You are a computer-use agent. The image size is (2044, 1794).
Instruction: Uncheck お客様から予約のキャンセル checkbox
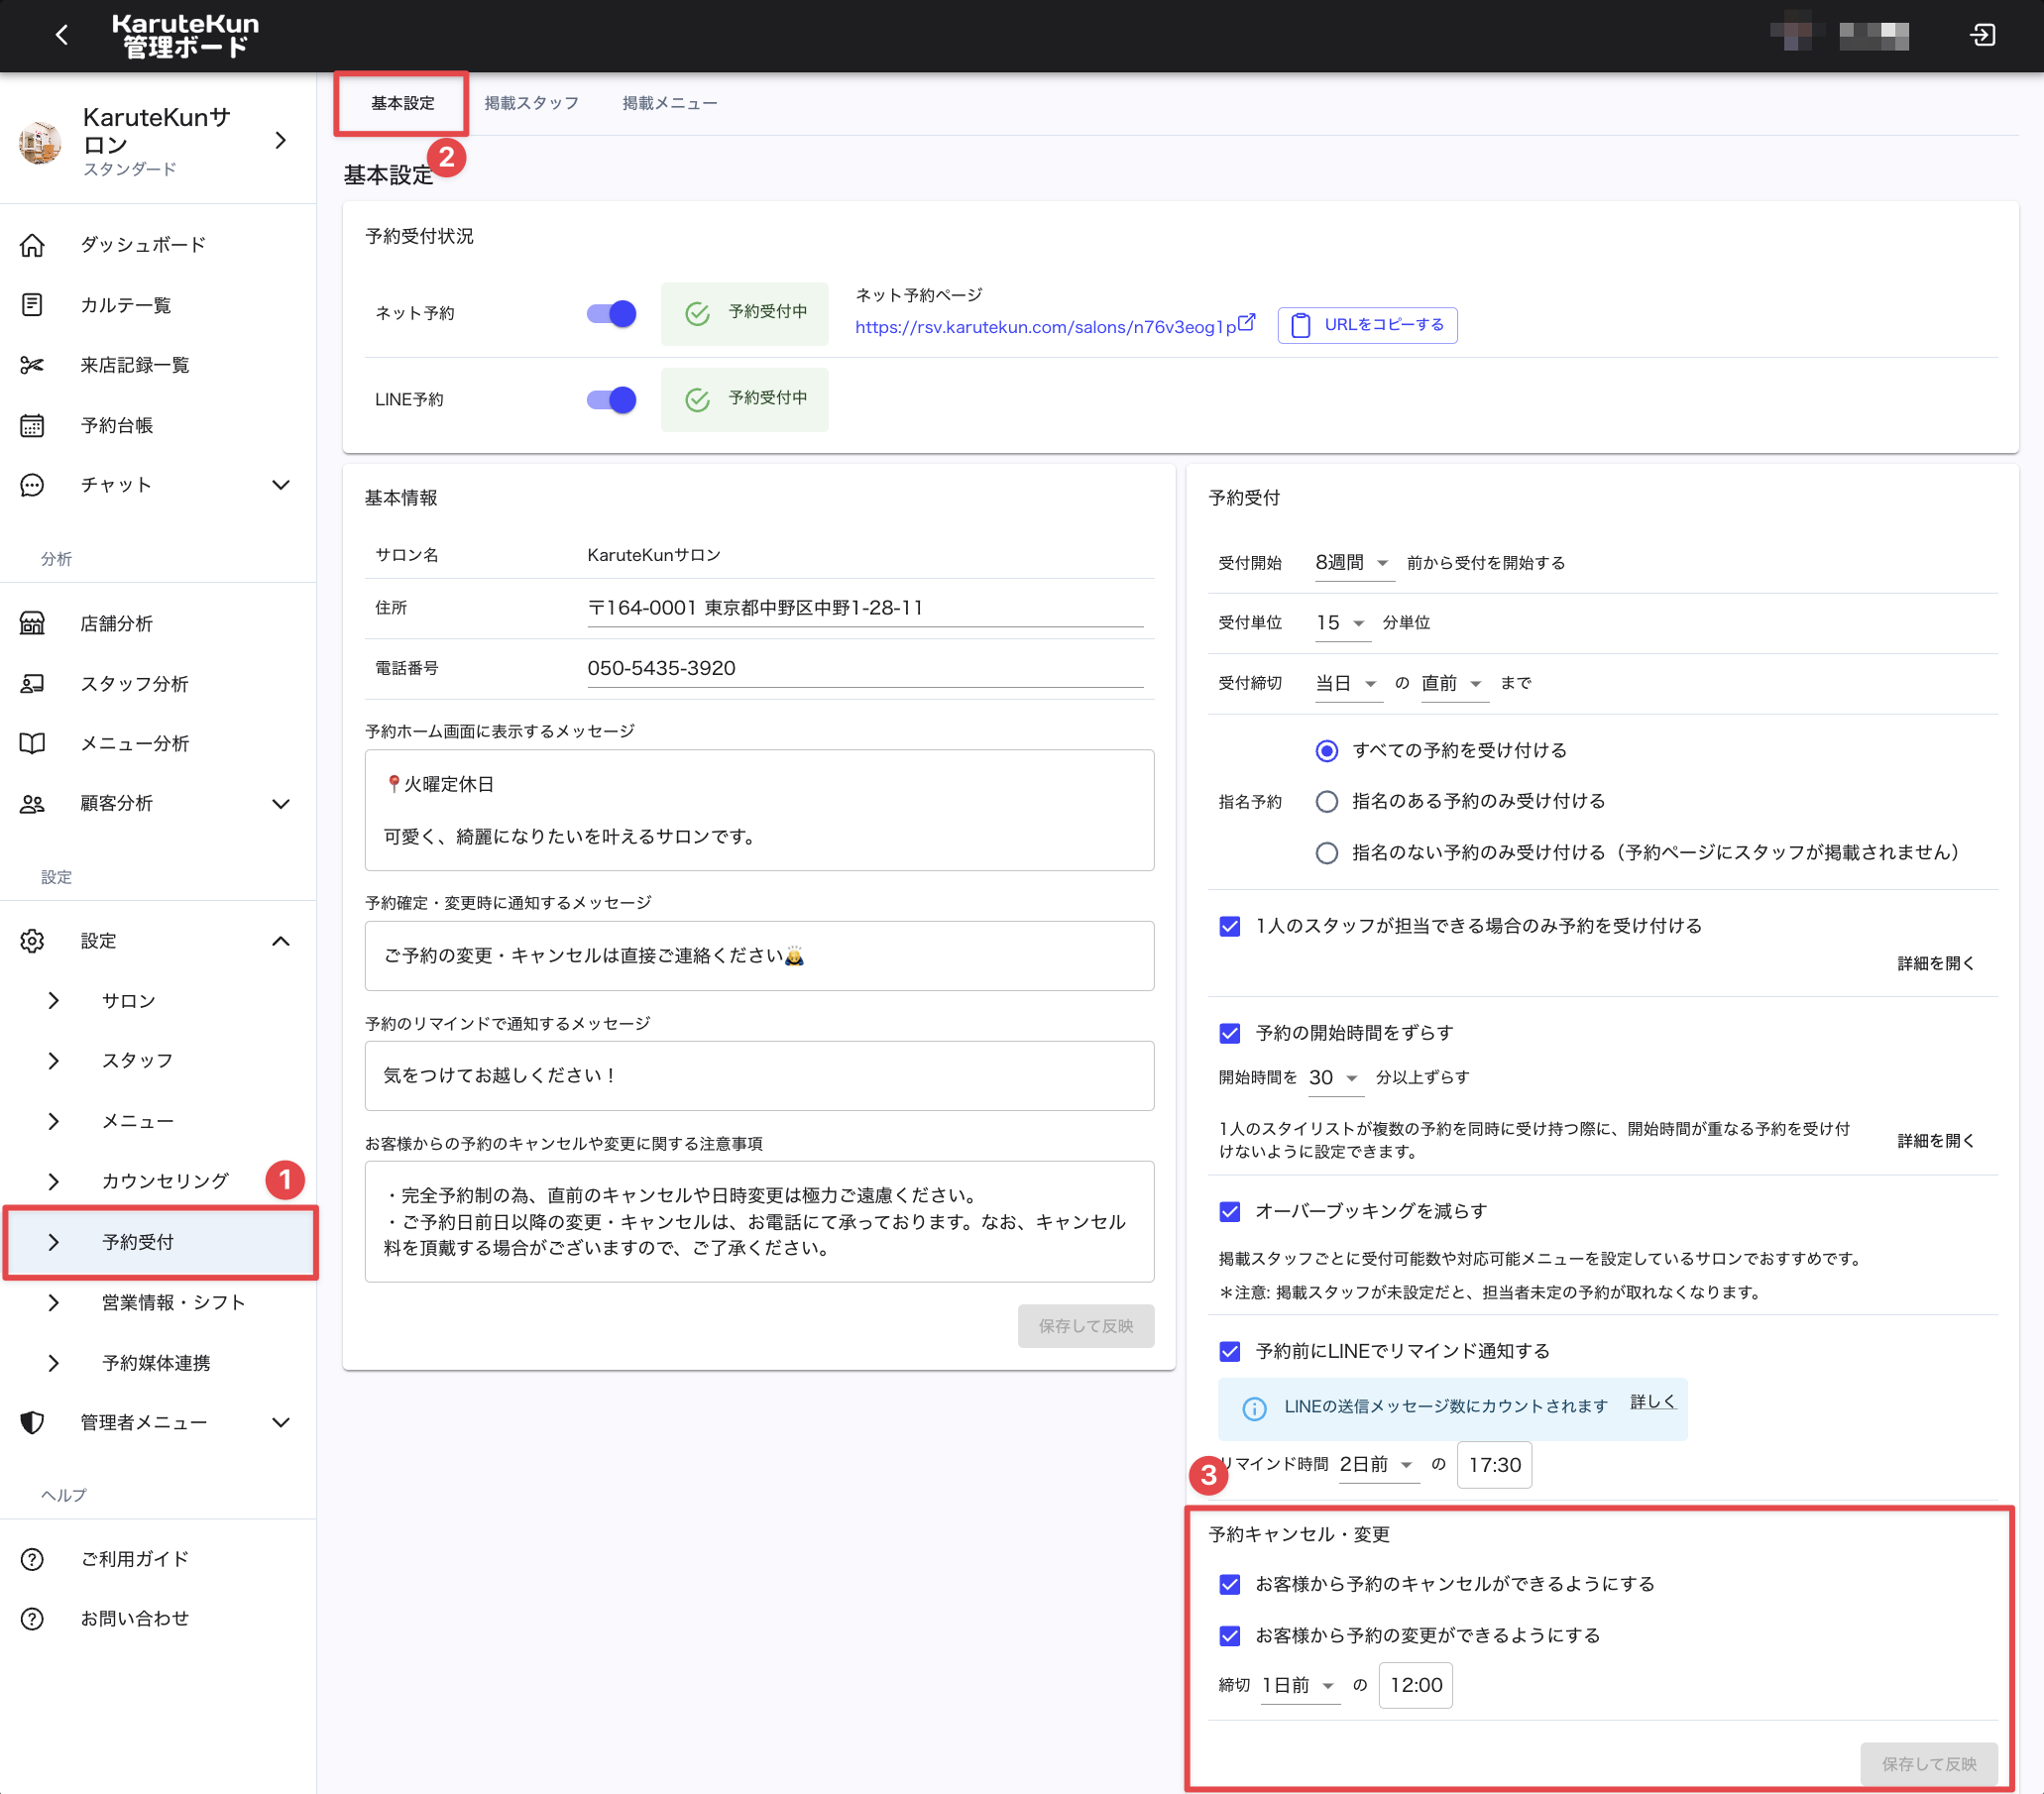[x=1230, y=1585]
